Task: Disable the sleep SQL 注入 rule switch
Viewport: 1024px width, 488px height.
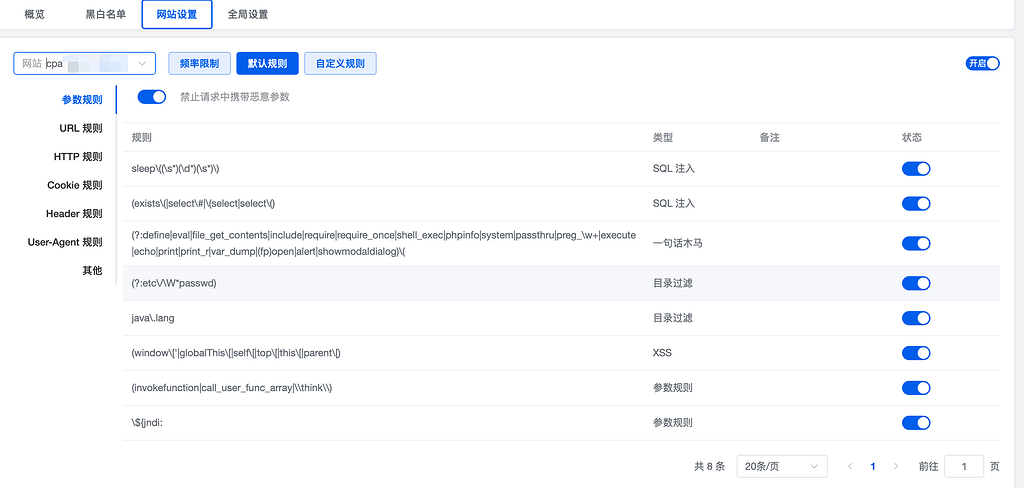Action: tap(916, 169)
